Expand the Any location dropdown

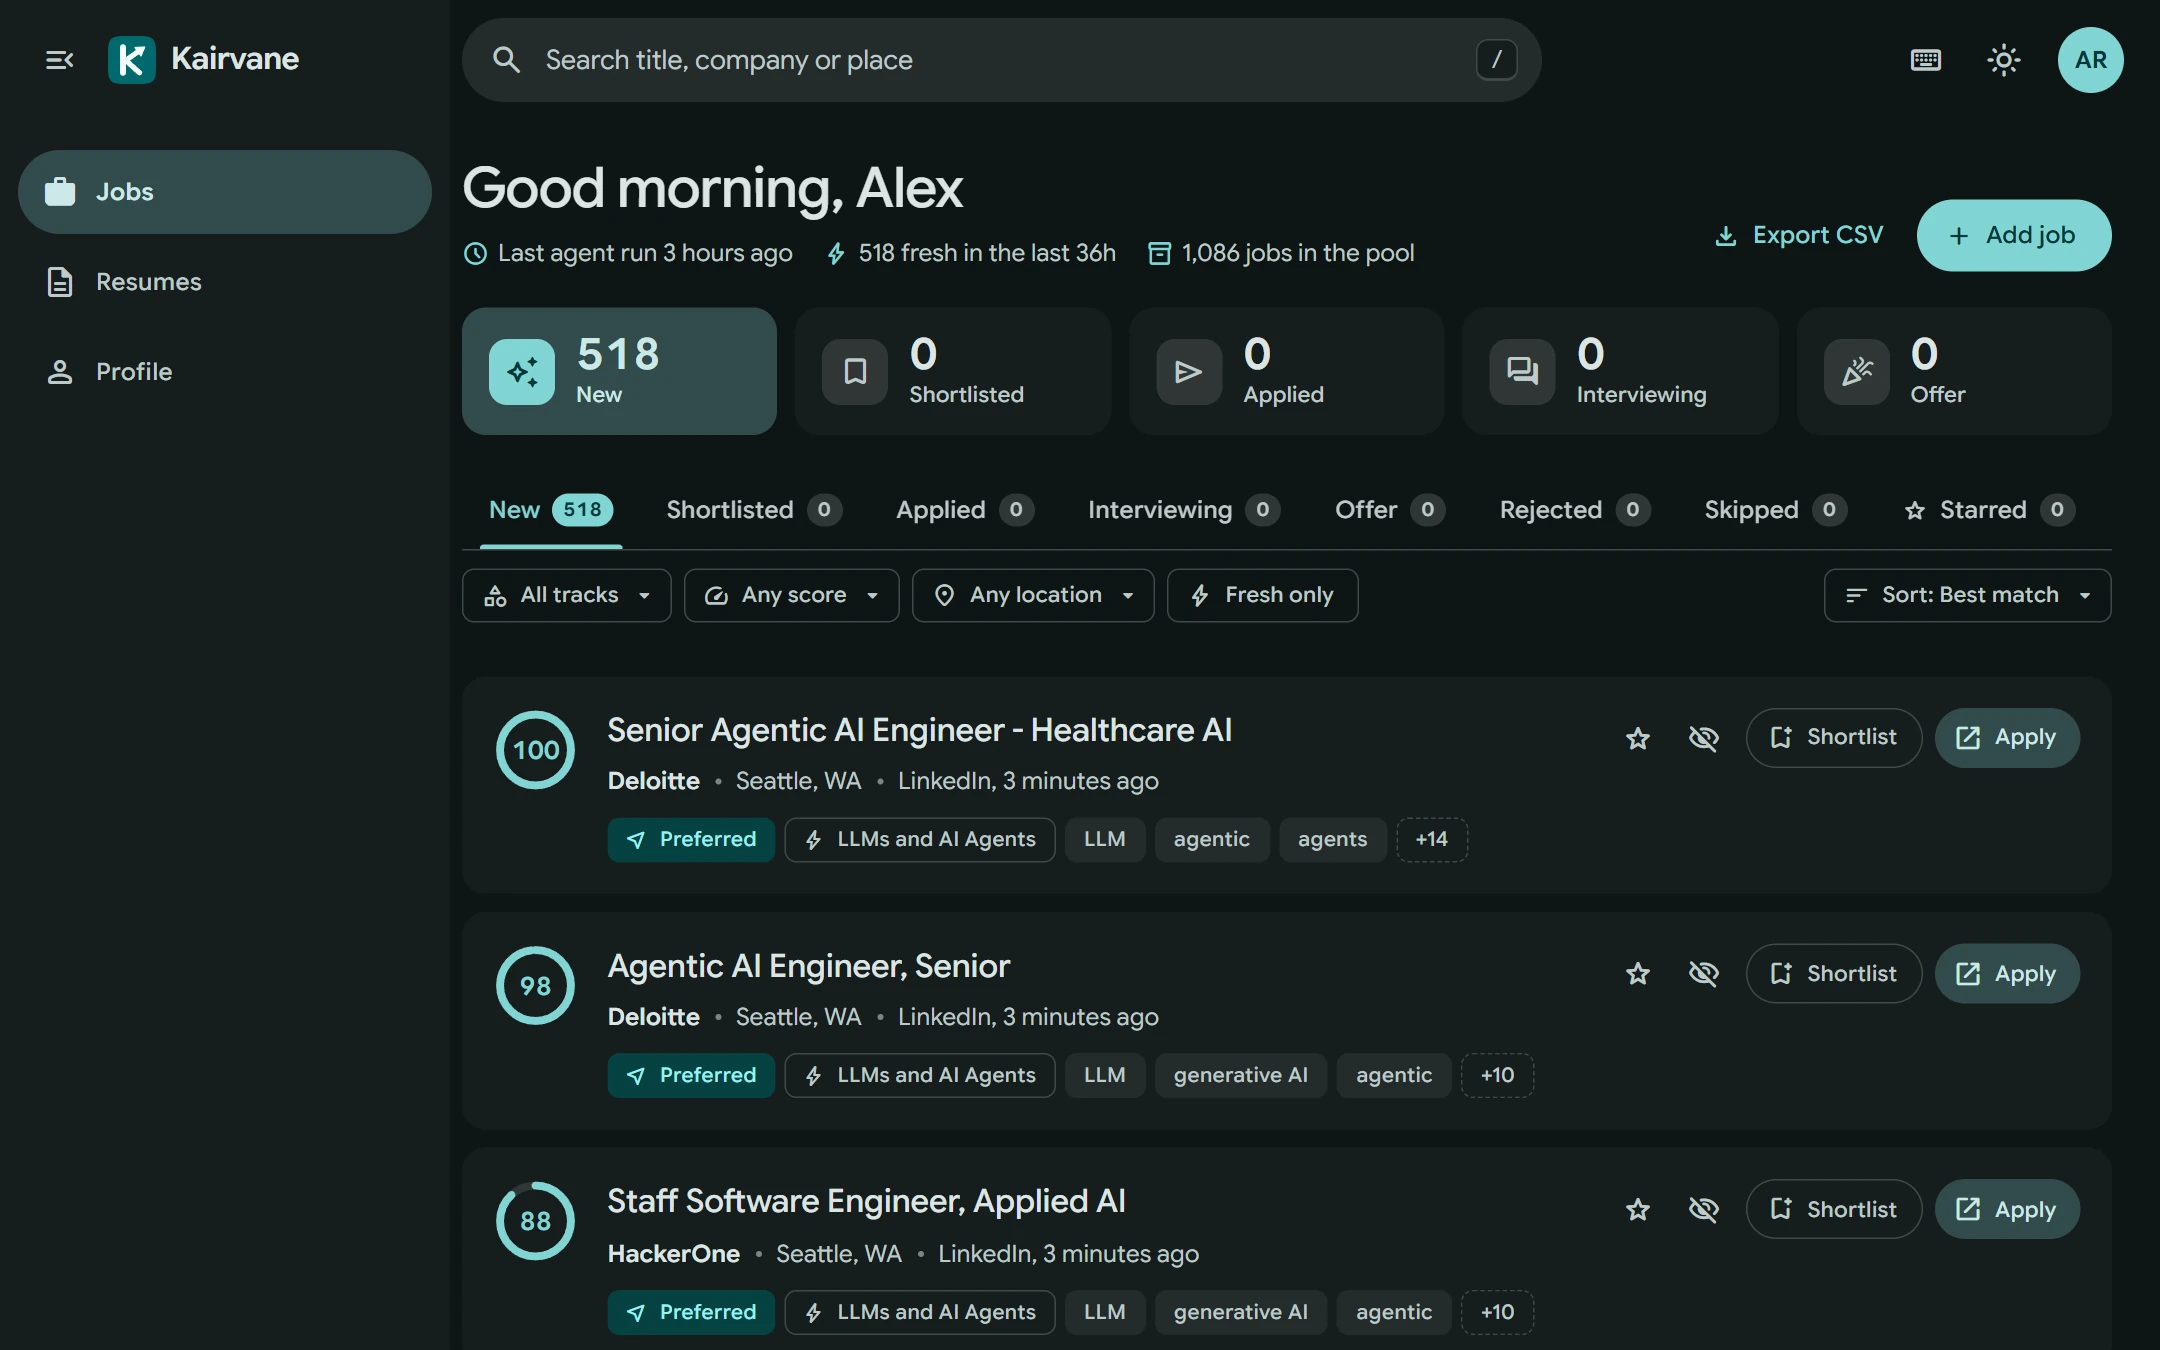1033,595
